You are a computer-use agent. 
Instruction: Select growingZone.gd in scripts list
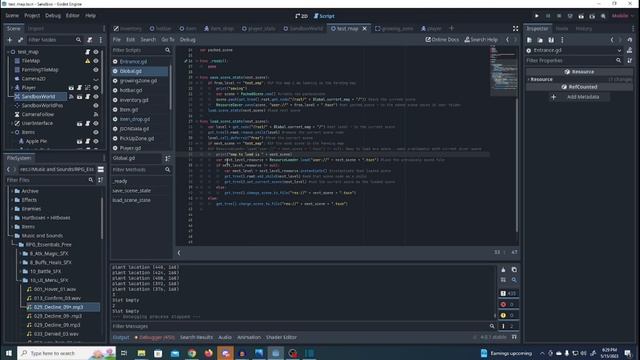tap(138, 81)
